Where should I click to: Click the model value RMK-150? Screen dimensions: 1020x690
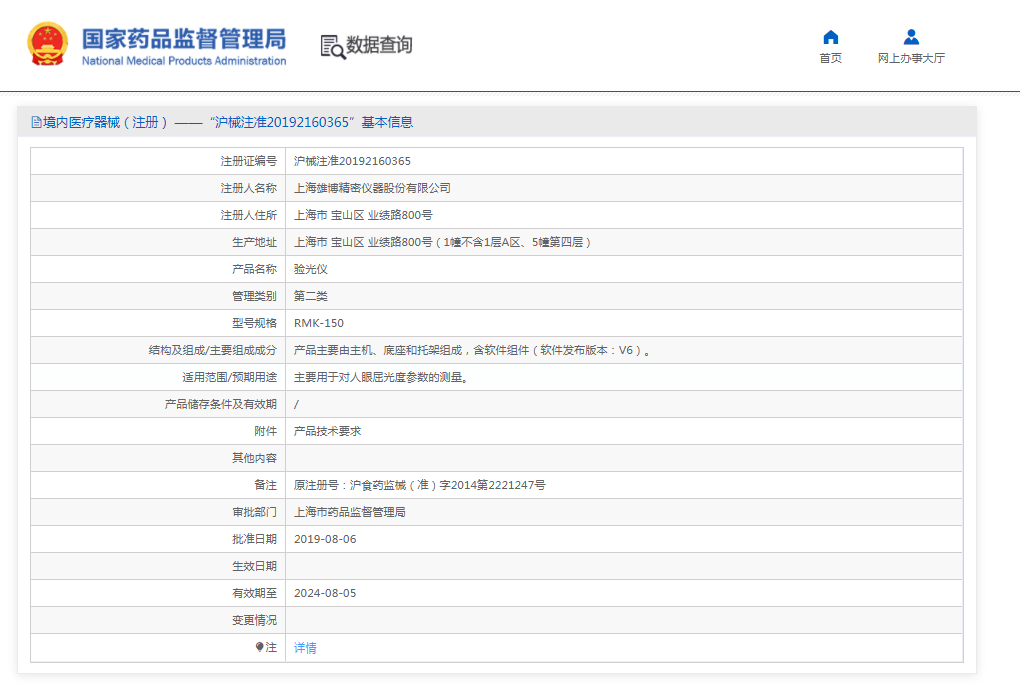pos(318,323)
